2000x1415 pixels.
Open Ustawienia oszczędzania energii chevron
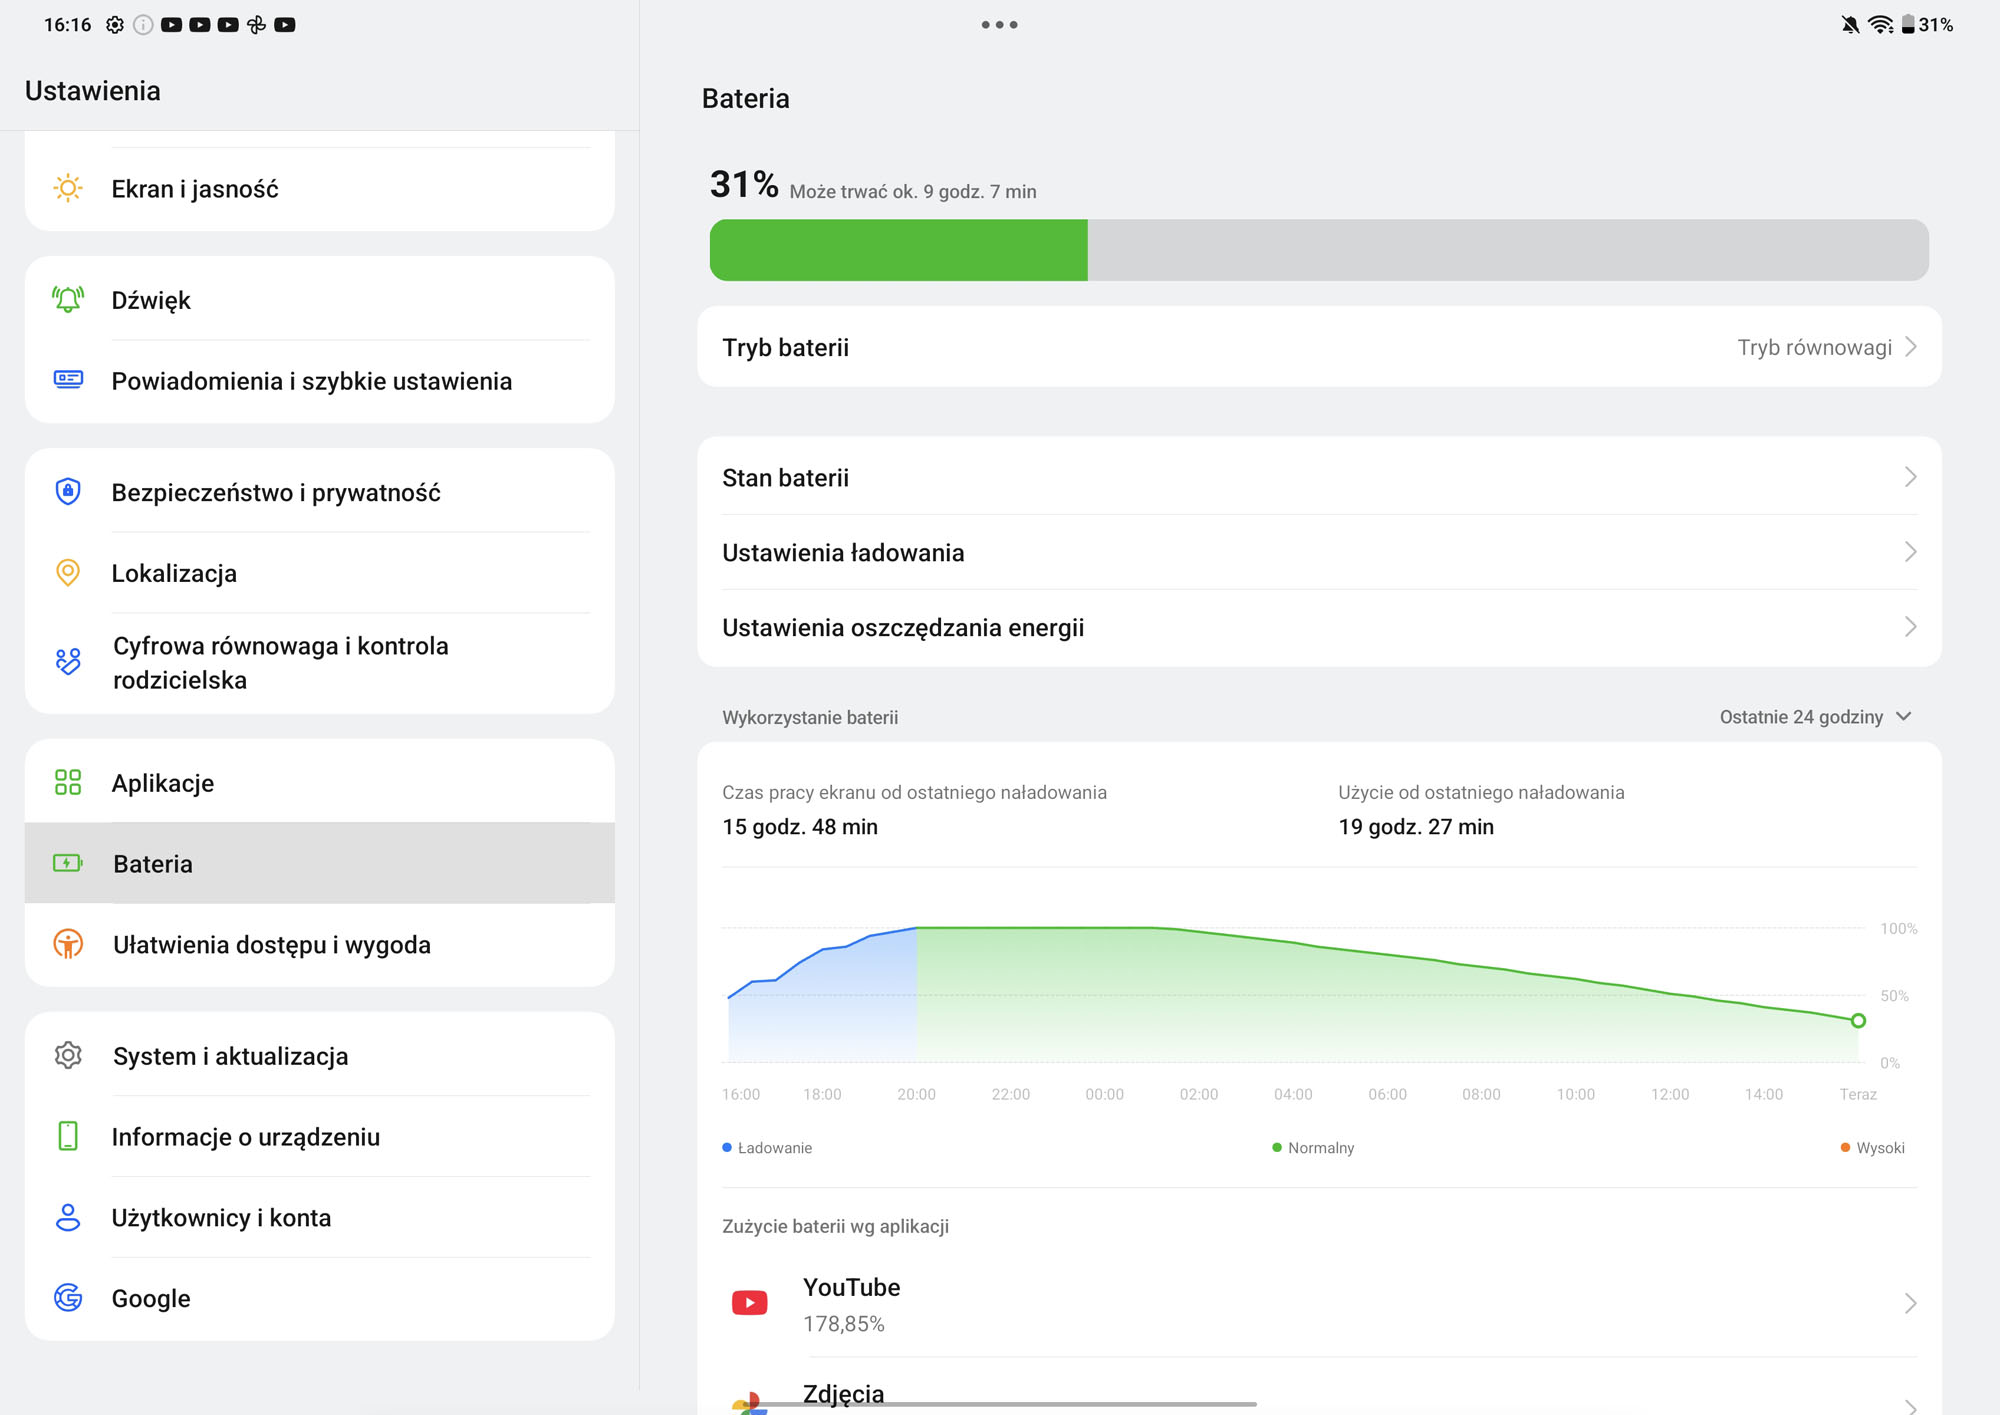click(1910, 627)
